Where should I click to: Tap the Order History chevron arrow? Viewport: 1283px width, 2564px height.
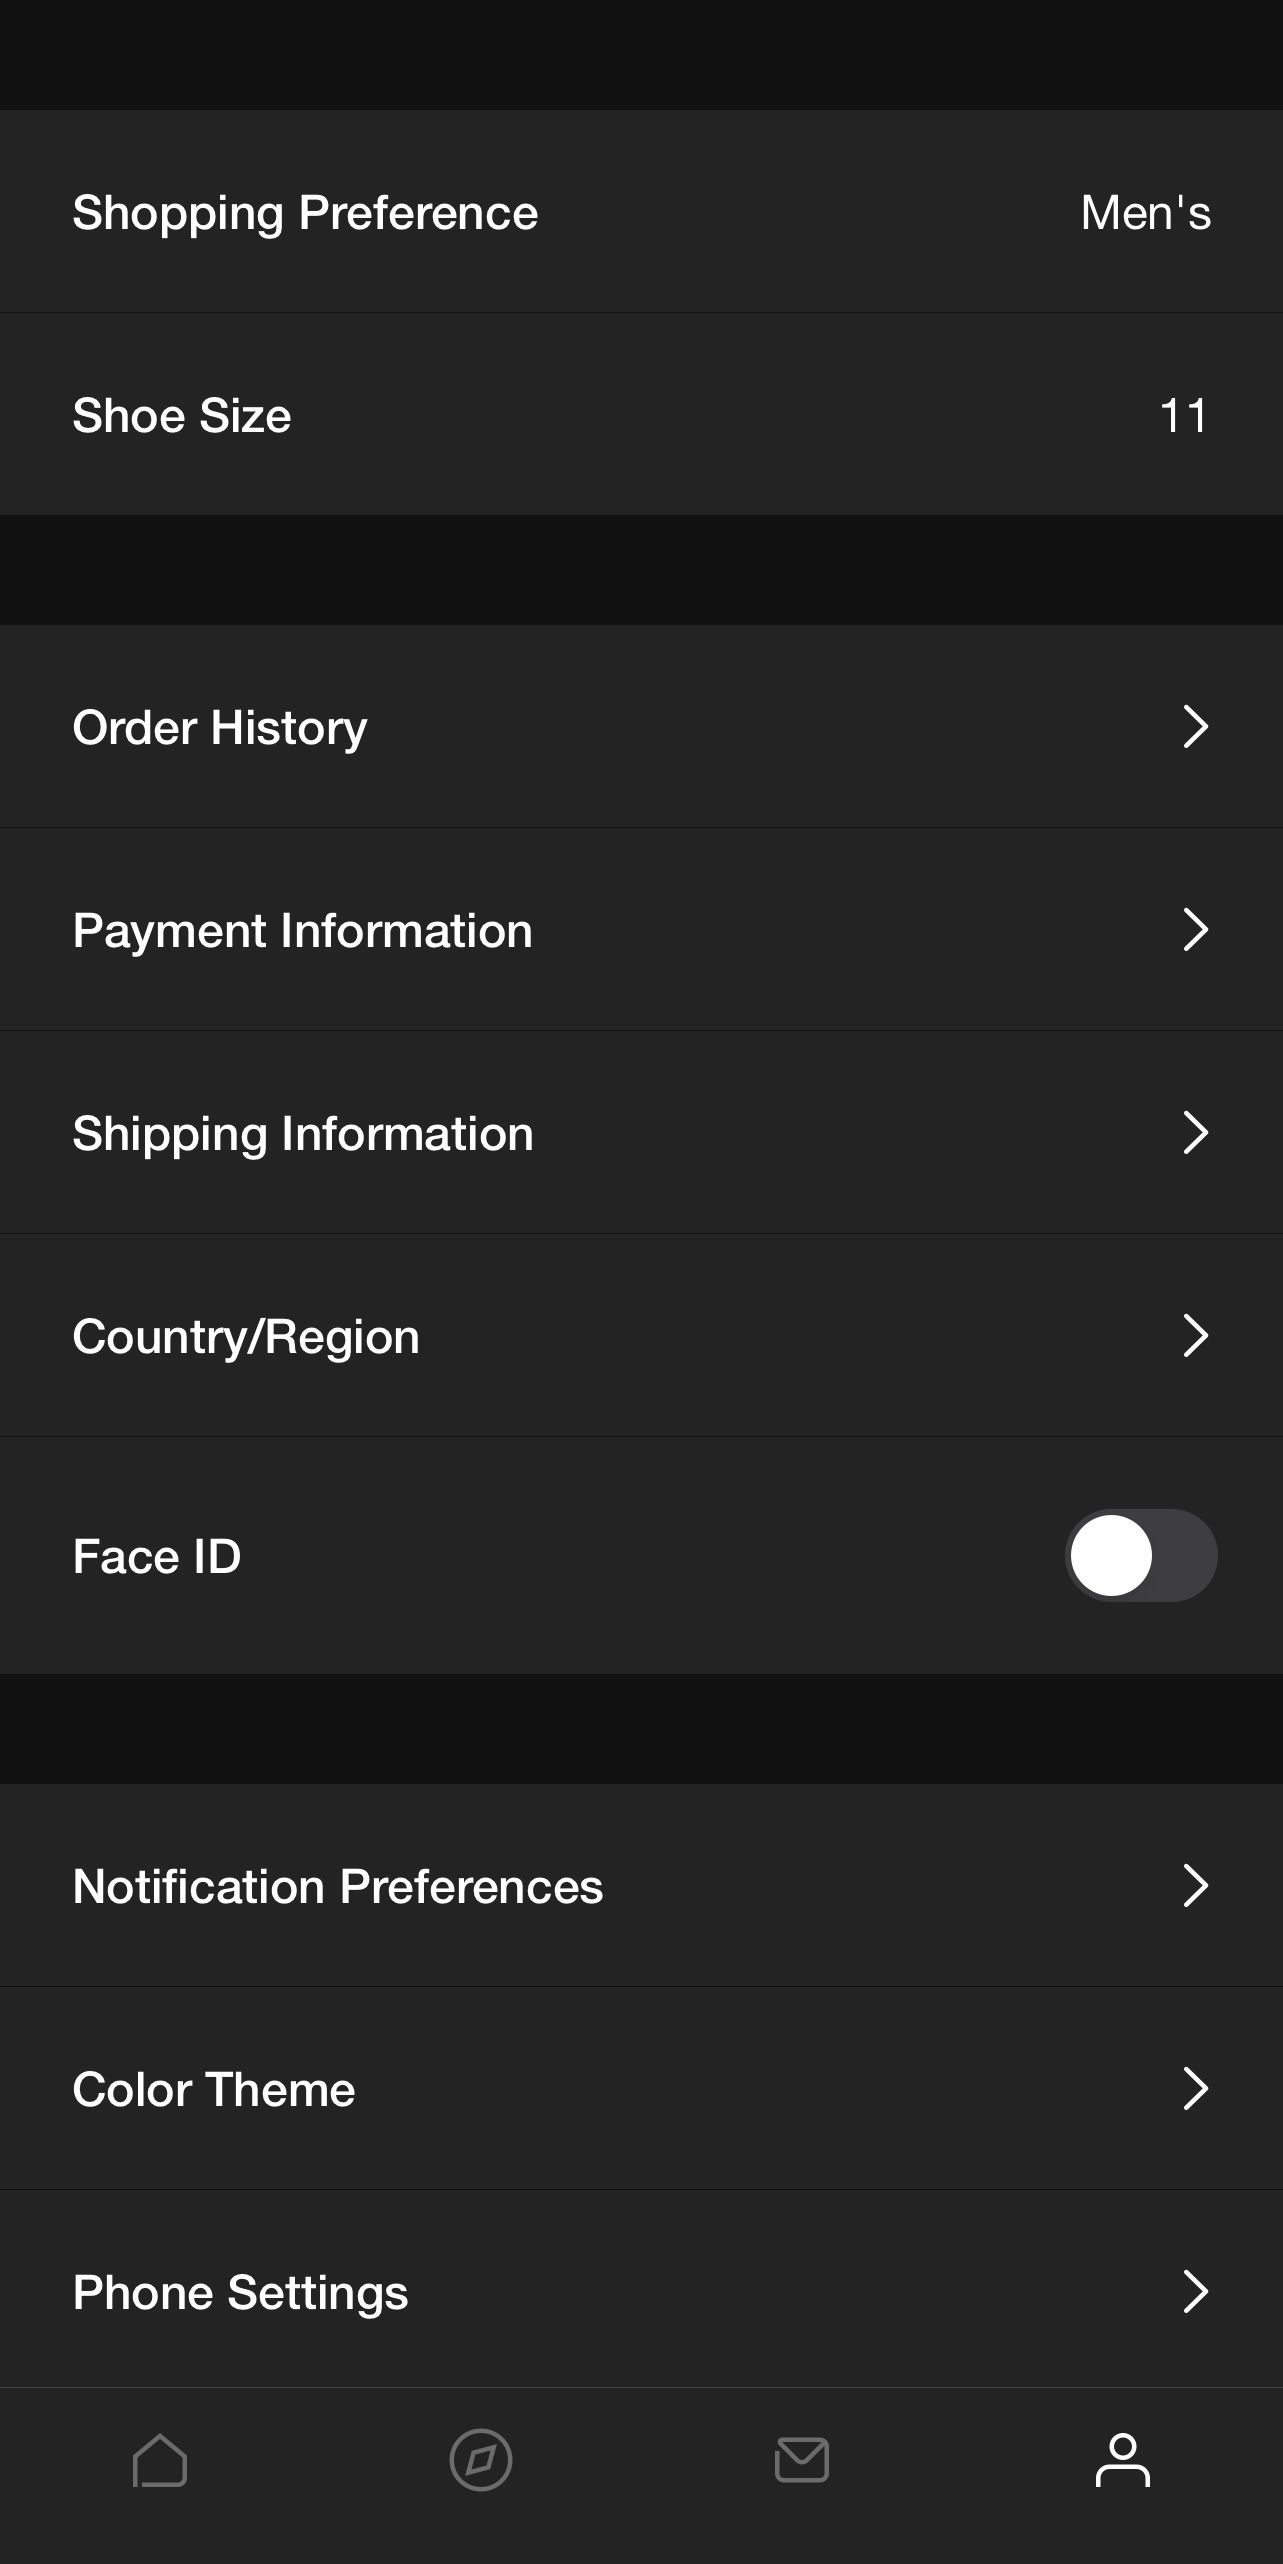(x=1195, y=727)
